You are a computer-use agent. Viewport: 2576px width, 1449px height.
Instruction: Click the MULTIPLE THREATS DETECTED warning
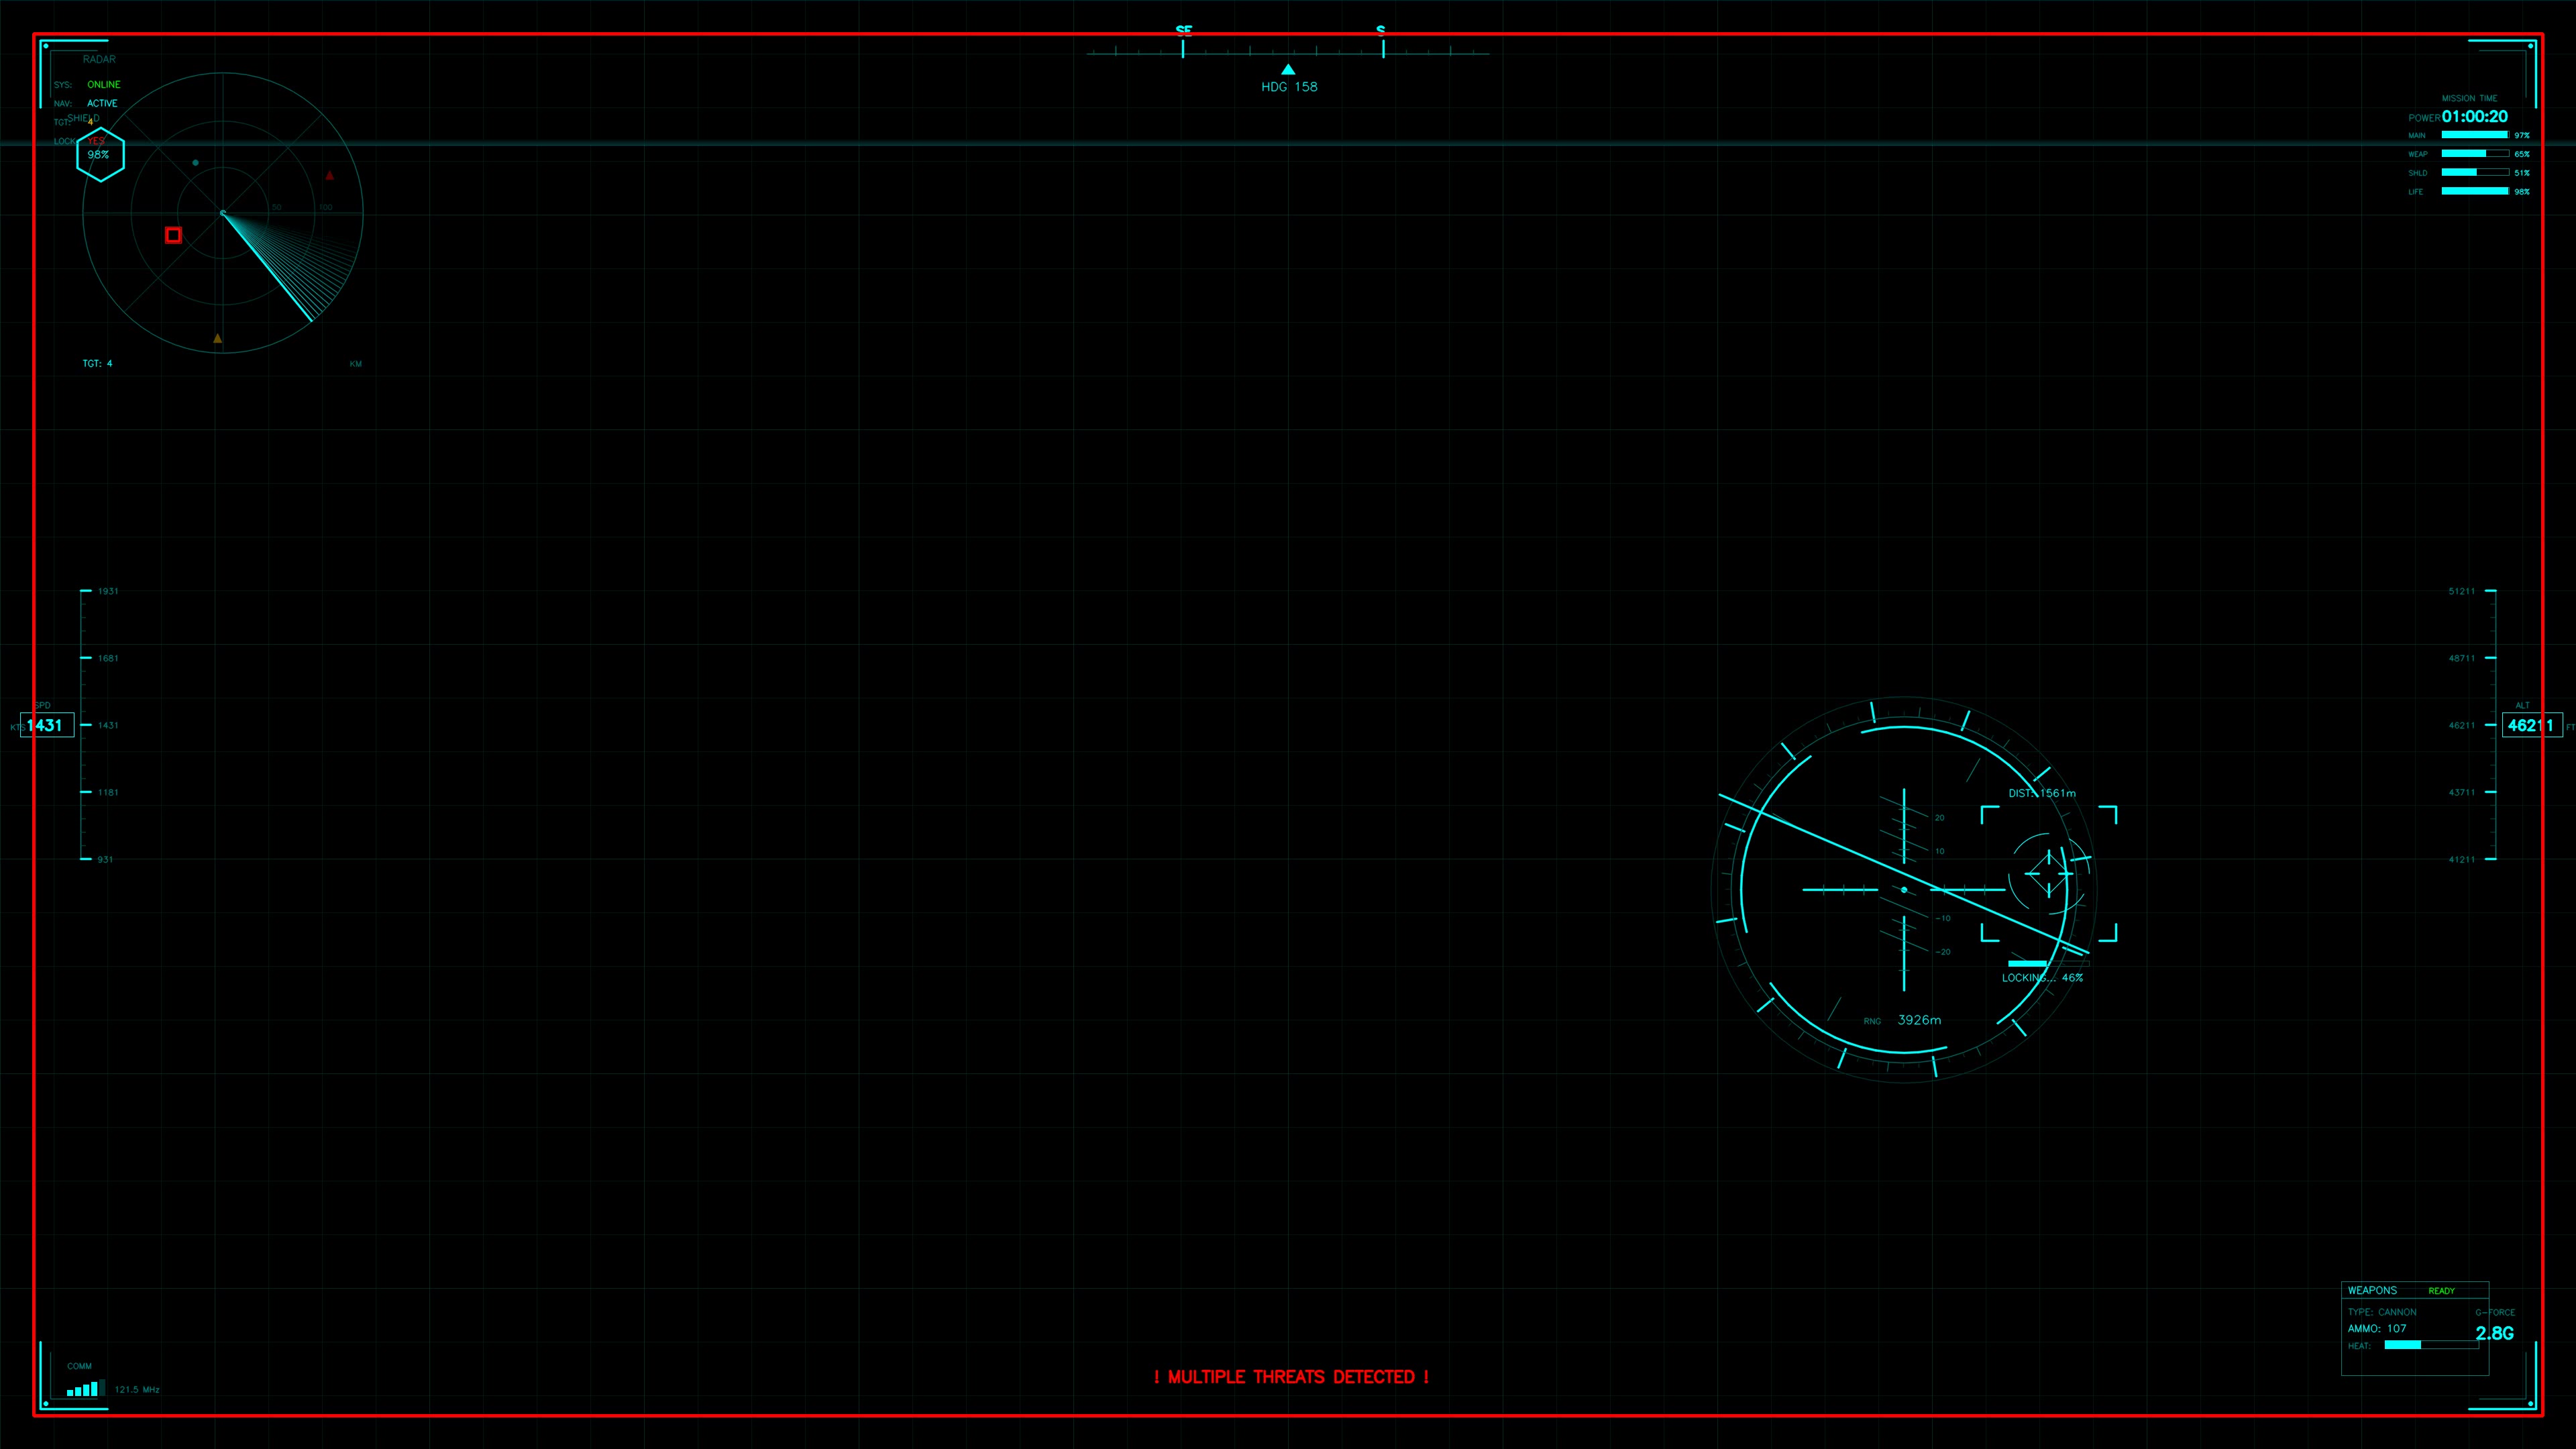click(x=1291, y=1377)
